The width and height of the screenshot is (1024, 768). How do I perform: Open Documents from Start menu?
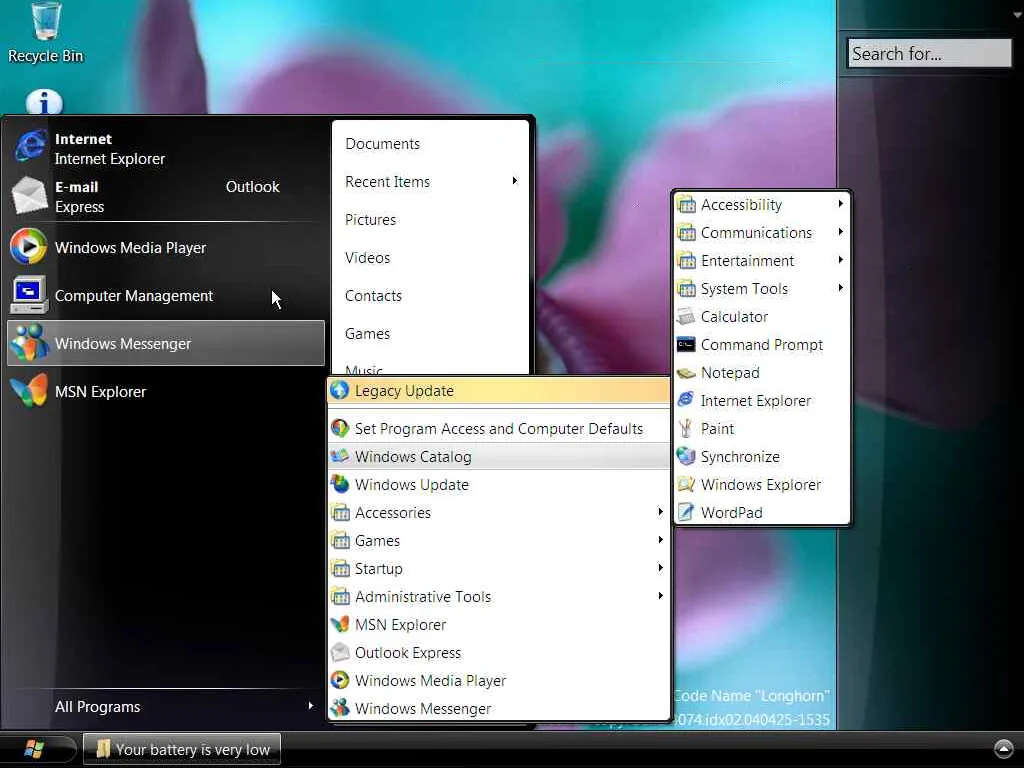tap(383, 144)
